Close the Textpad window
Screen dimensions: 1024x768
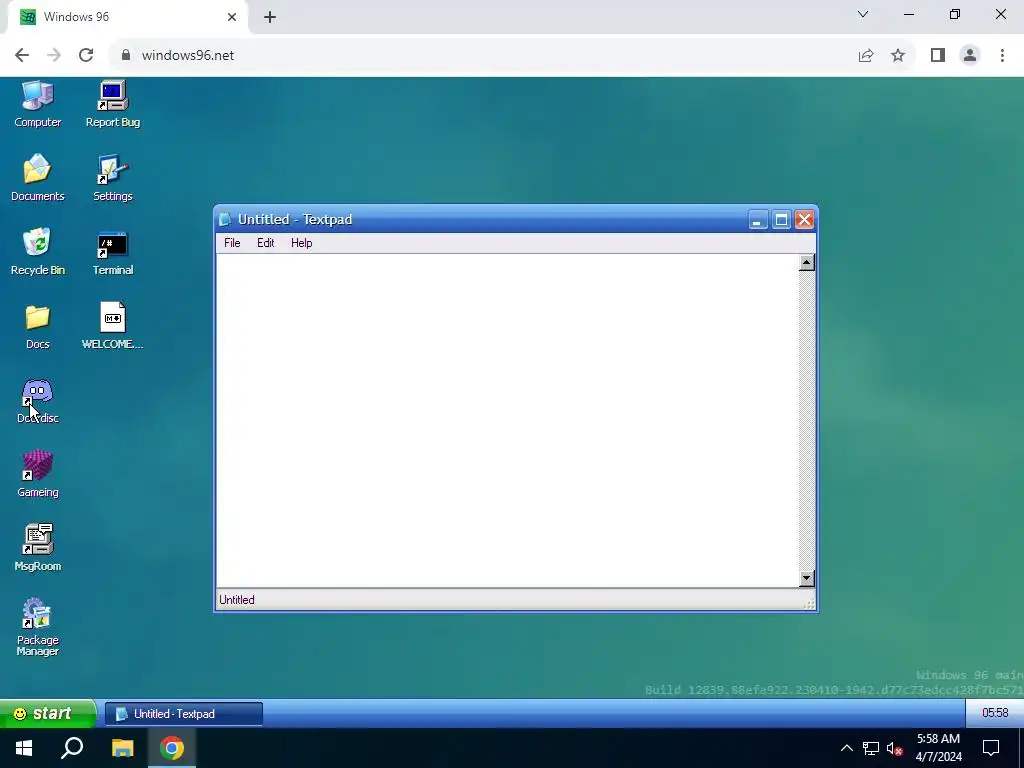click(805, 220)
